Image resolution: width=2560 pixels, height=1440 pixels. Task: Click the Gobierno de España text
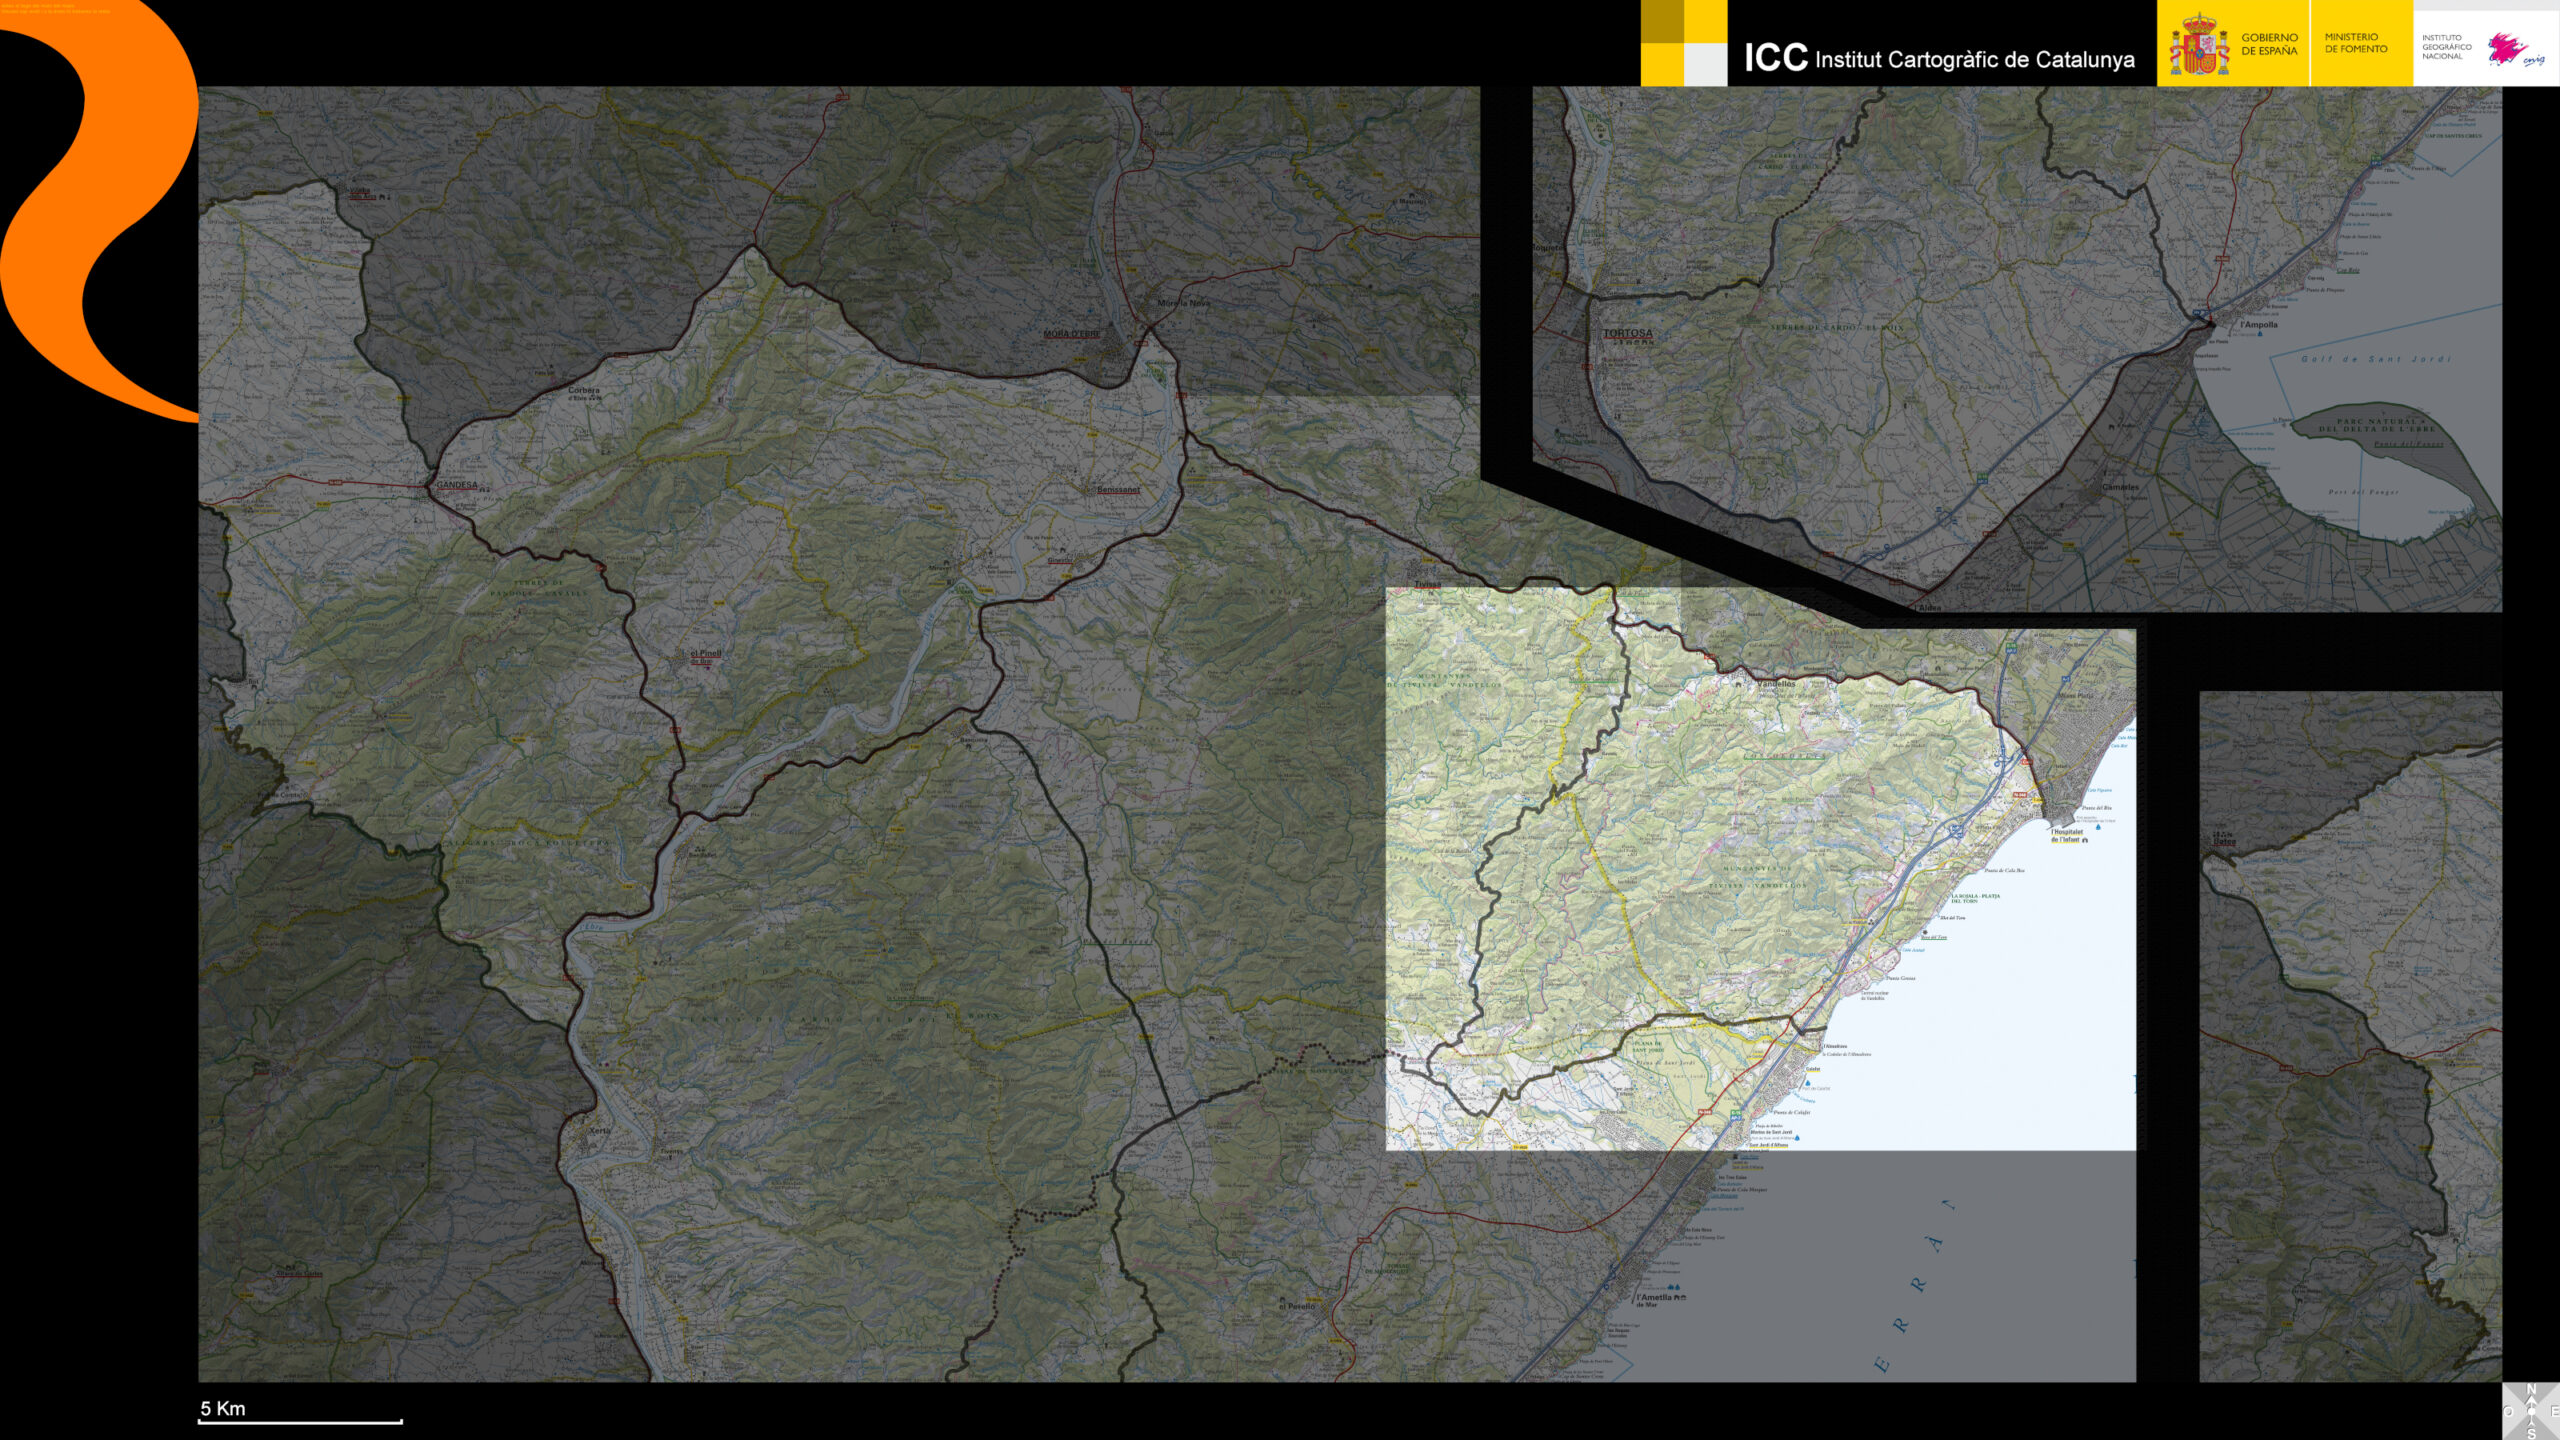point(2269,44)
